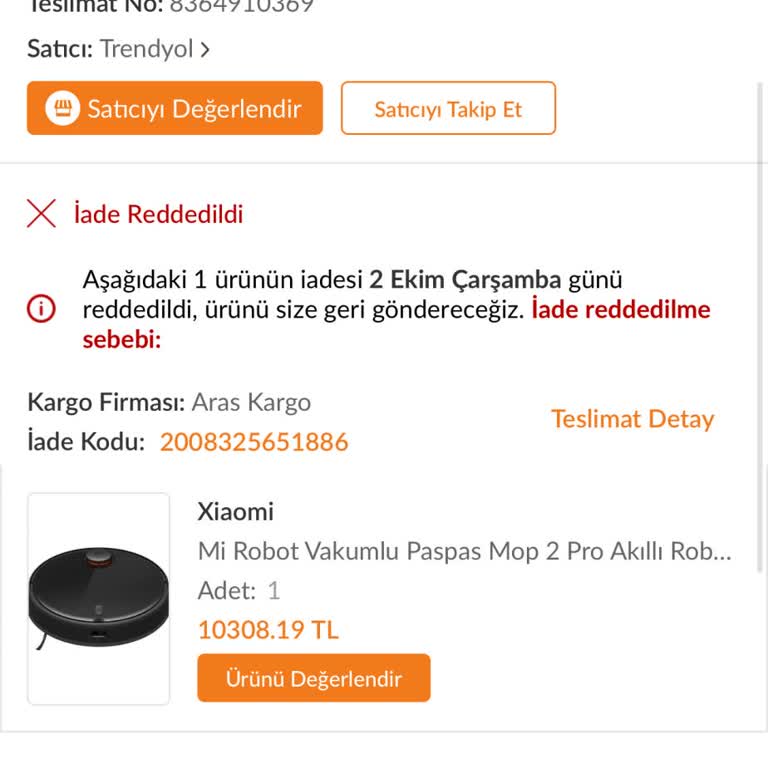Open Teslimat Detay

click(632, 419)
